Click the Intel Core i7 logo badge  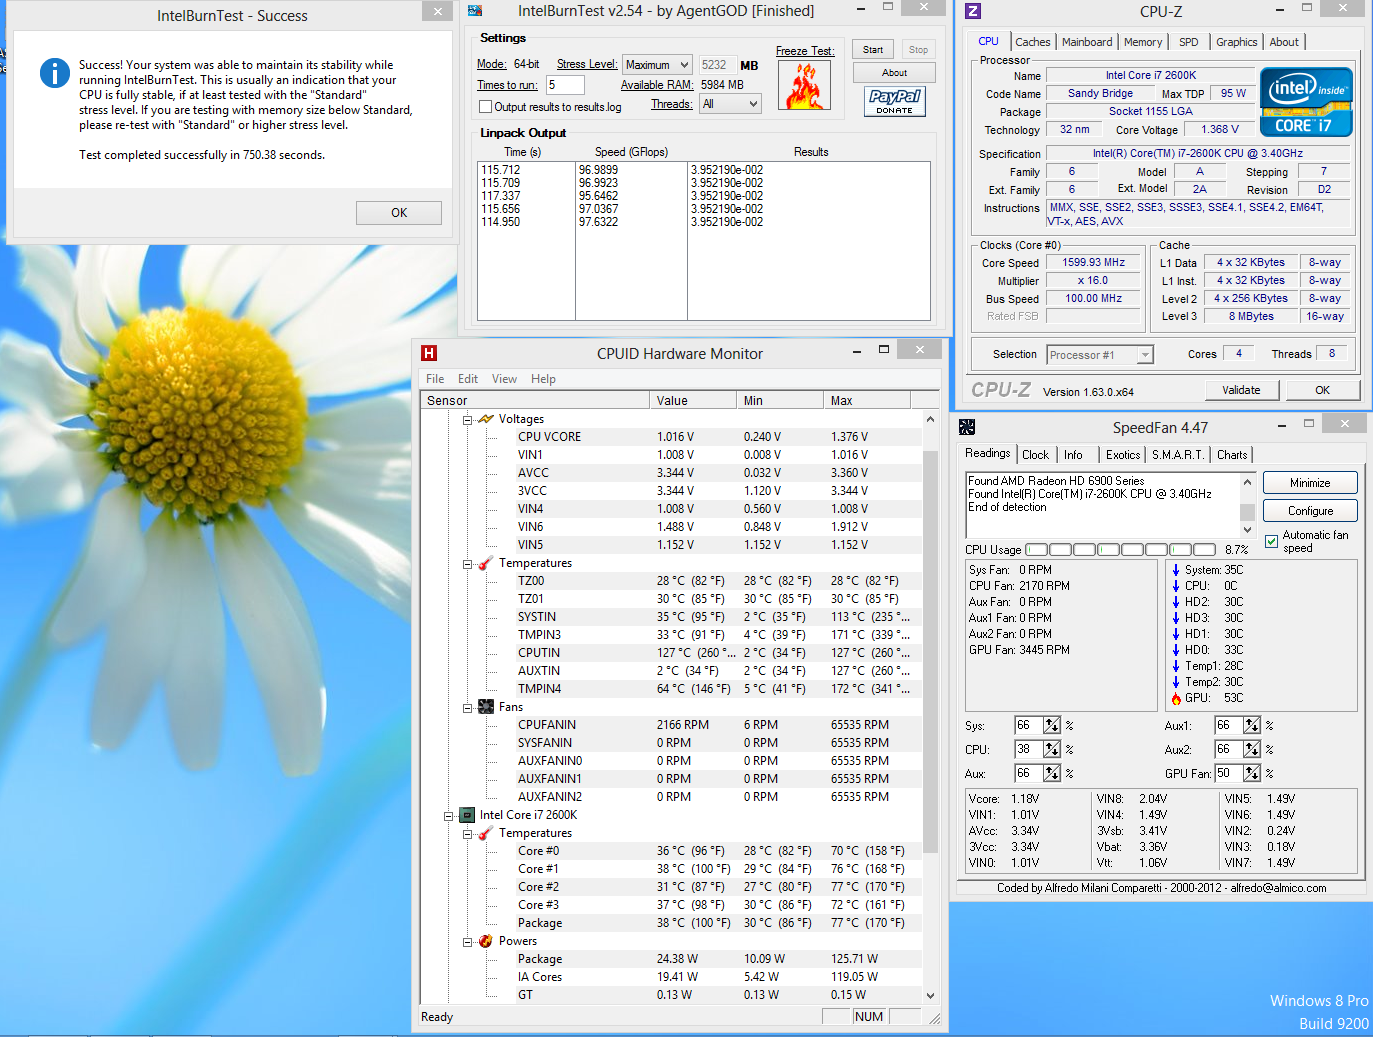click(x=1306, y=101)
